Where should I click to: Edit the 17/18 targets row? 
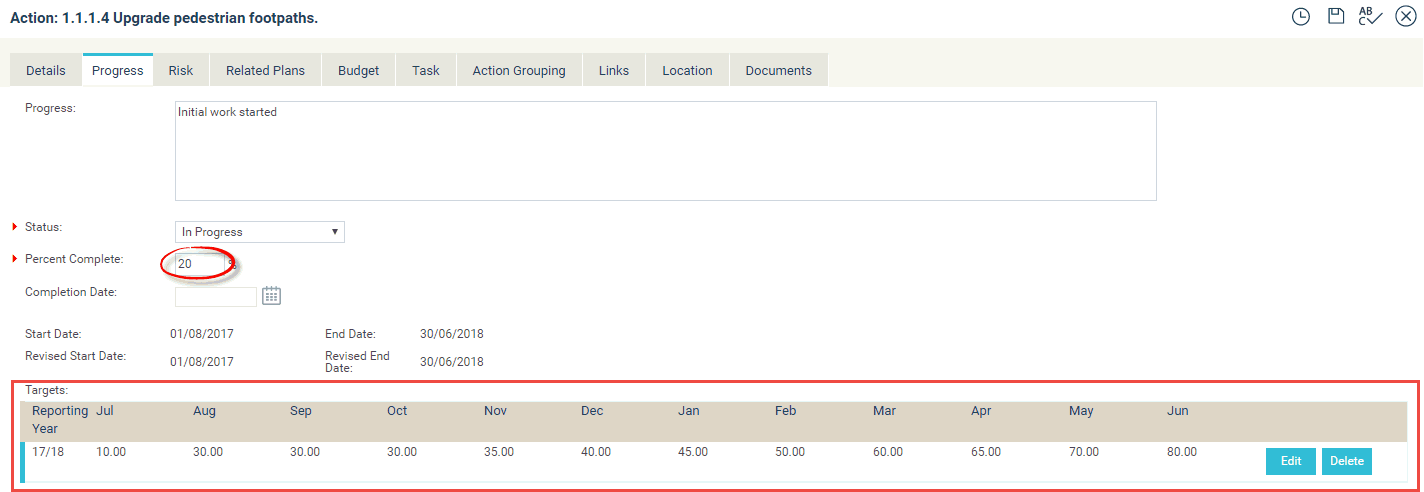click(x=1290, y=461)
